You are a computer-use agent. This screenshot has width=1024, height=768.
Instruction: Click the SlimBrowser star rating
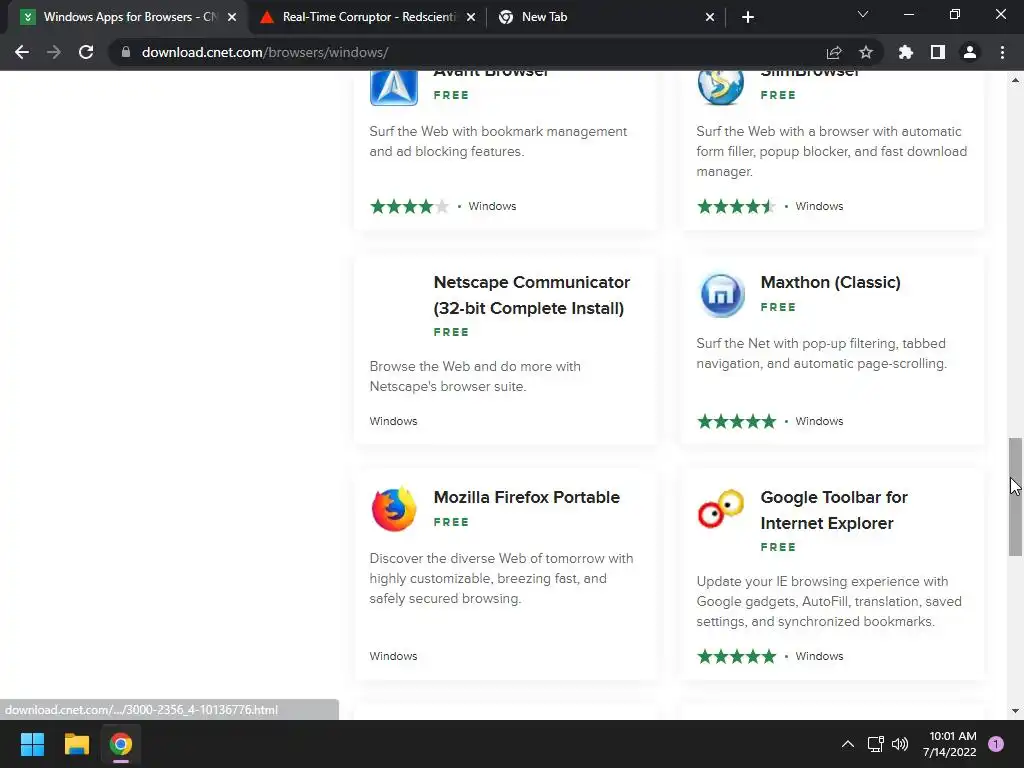coord(736,206)
